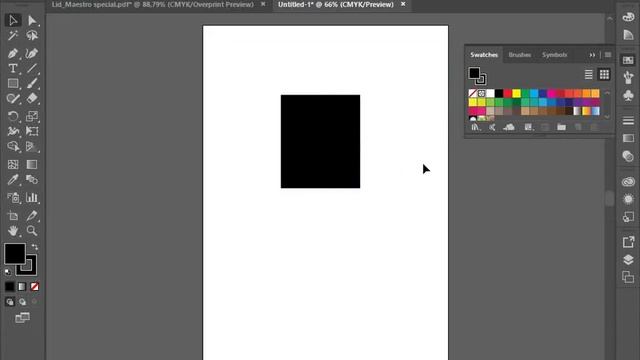Pick the yellow swatch in first row

click(x=516, y=93)
